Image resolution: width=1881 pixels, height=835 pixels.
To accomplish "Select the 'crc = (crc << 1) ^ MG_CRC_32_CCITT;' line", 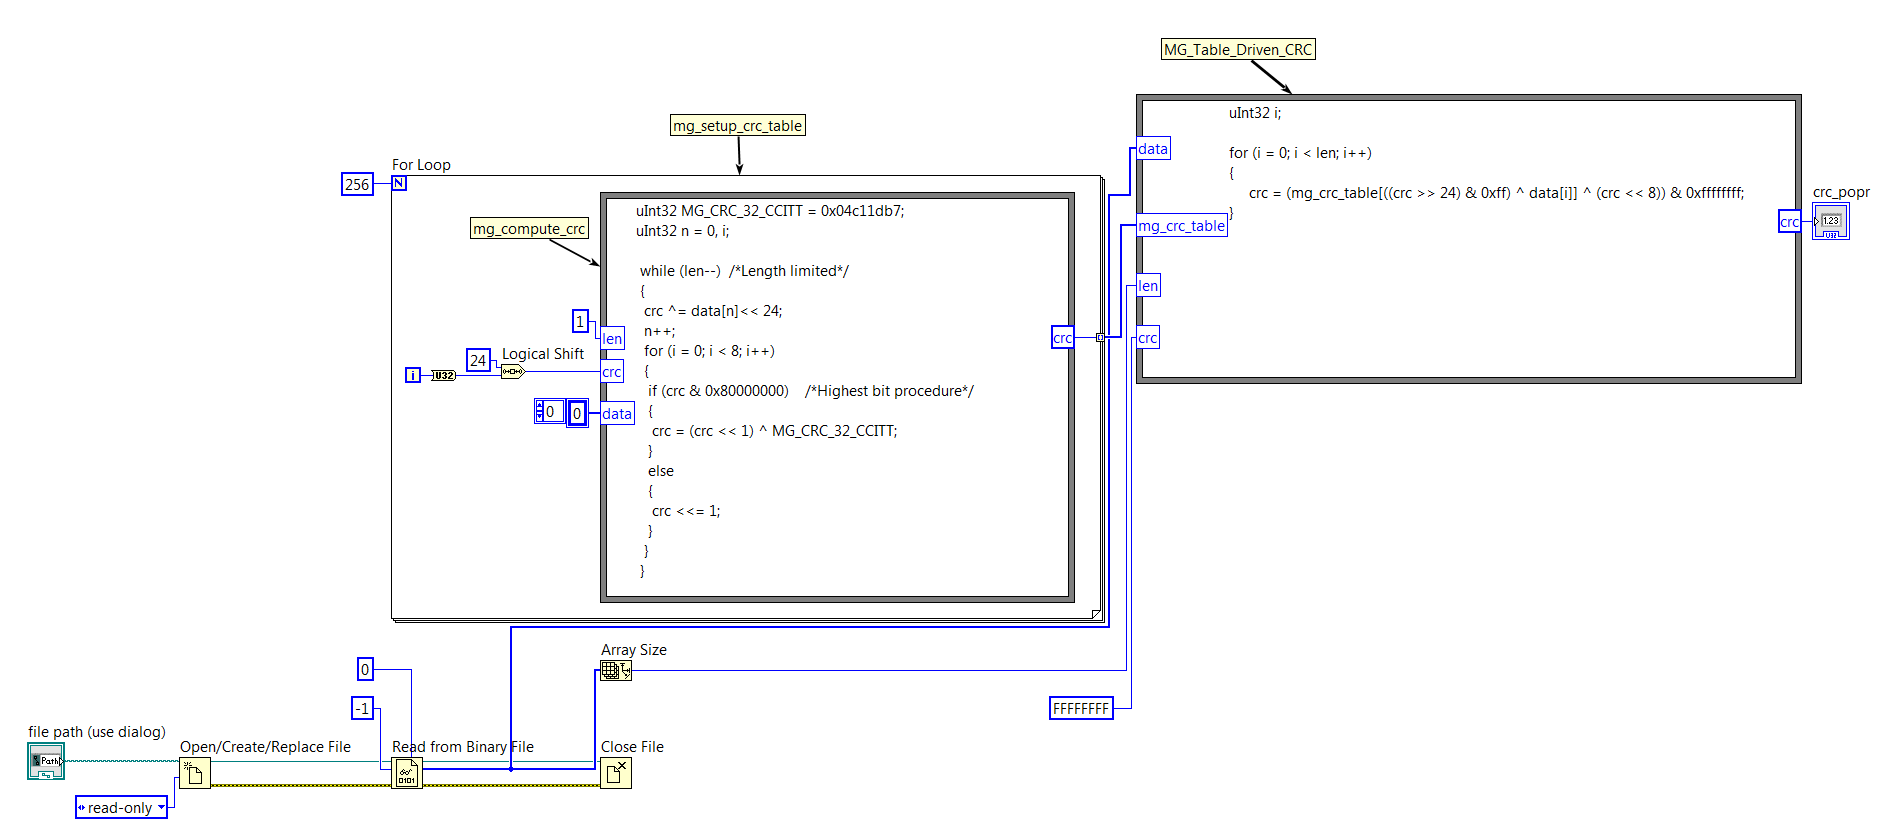I will coord(775,431).
